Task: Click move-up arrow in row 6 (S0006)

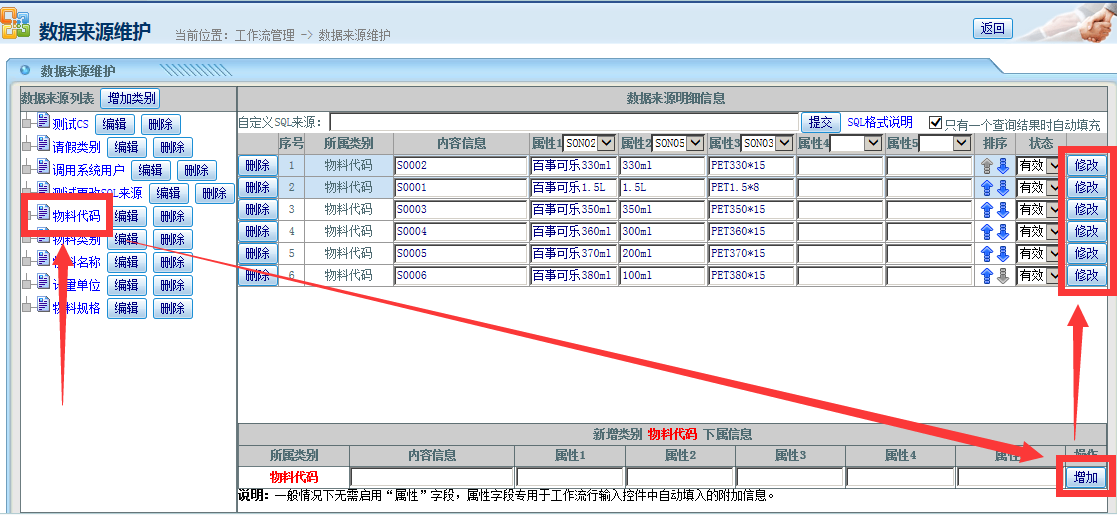Action: coord(989,276)
